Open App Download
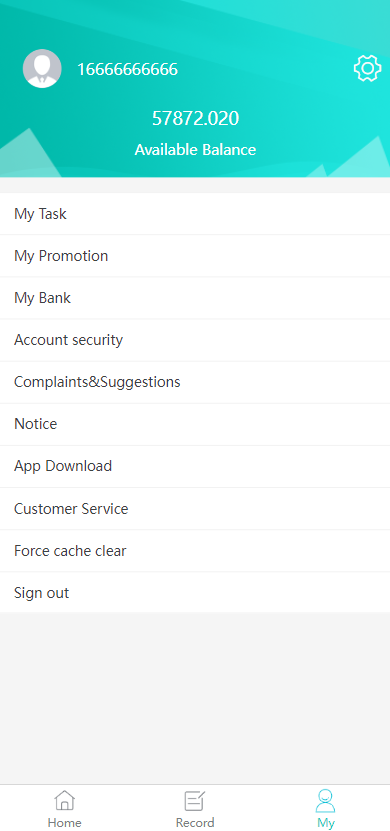The image size is (390, 831). (x=195, y=466)
